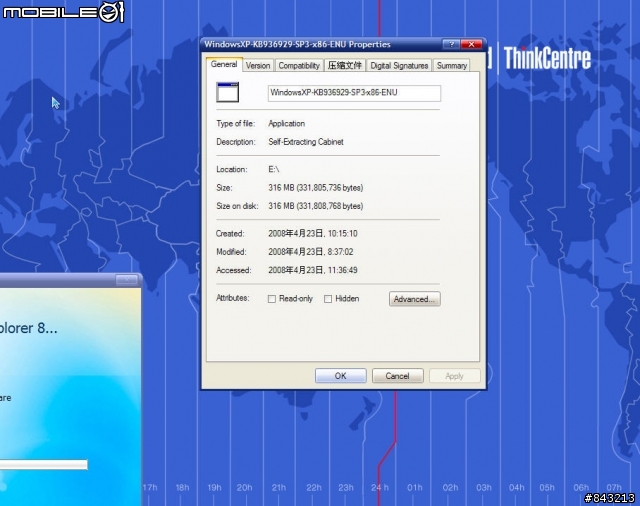Click the Properties dialog title bar
Screen dimensions: 640x506
[322, 44]
